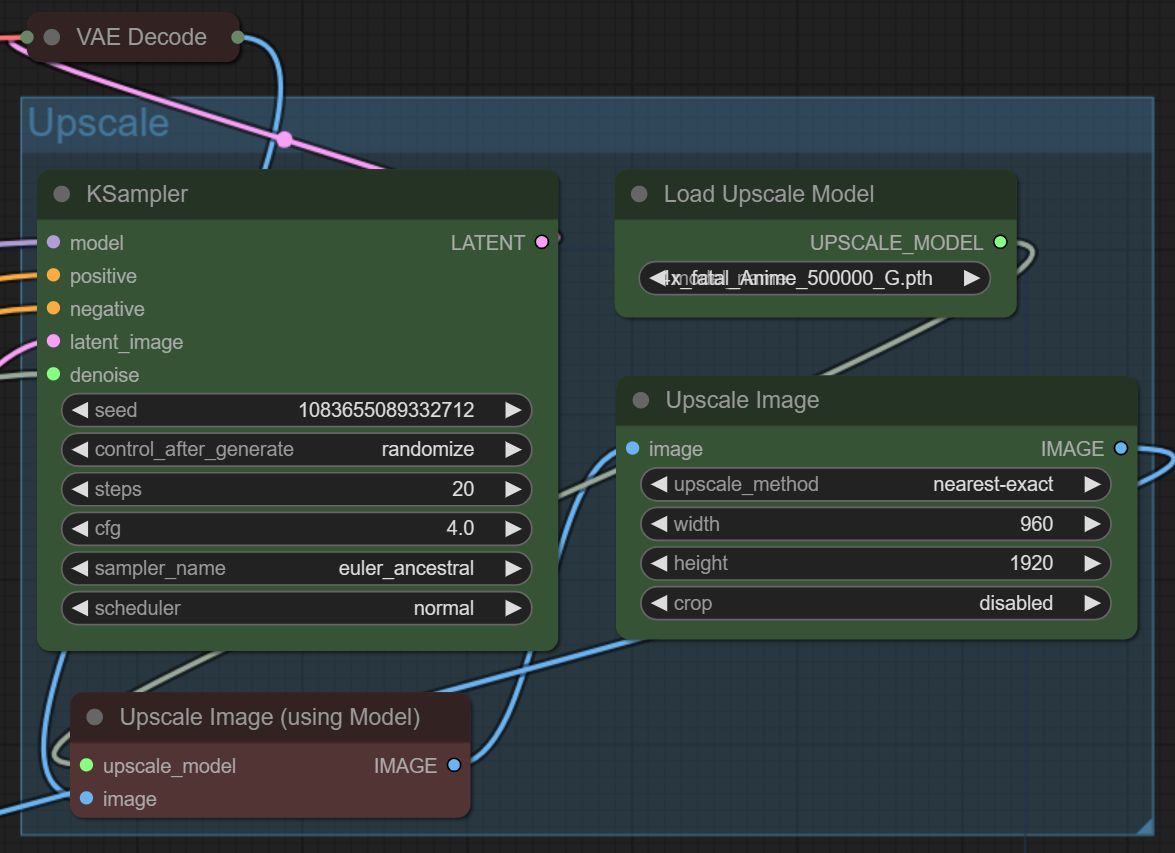
Task: Click the denoise input socket
Action: tap(53, 374)
